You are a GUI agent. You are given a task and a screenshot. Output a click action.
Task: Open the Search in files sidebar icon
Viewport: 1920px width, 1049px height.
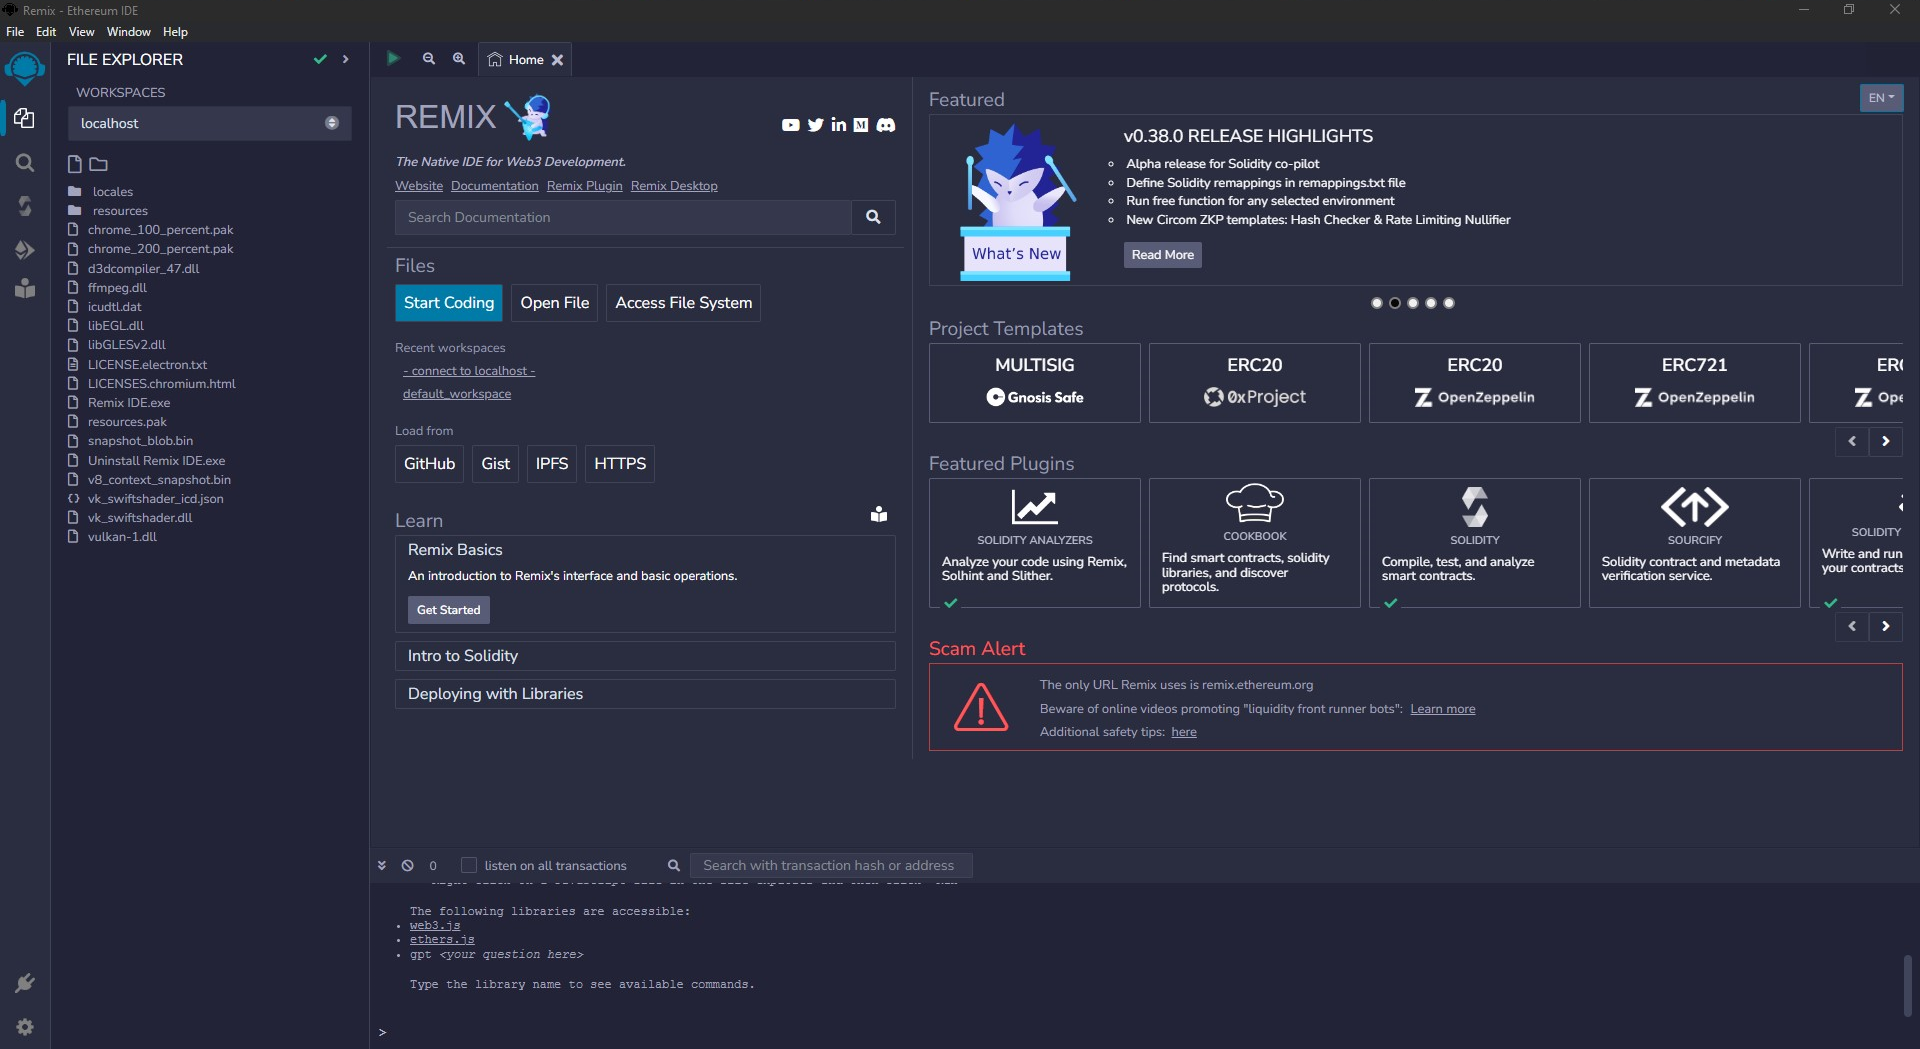25,163
